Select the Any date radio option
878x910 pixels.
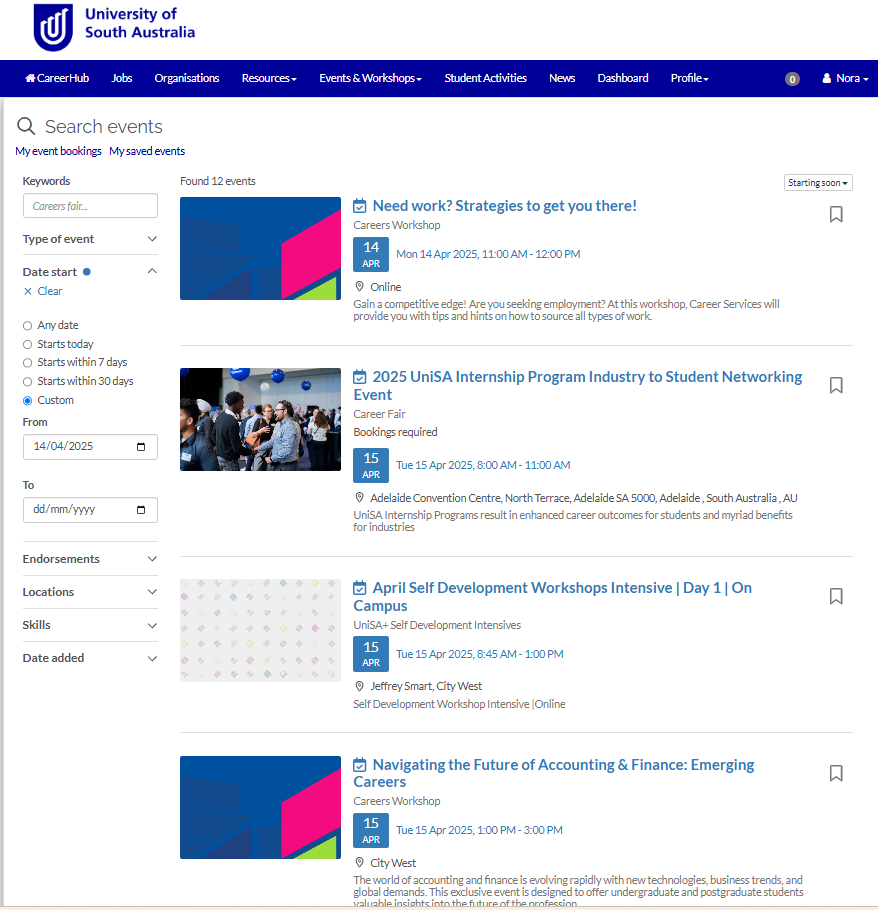[27, 326]
